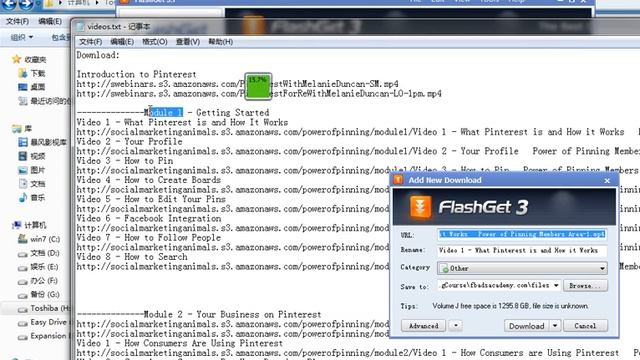This screenshot has width=640, height=360.
Task: Open the 备份 (G:) drive
Action: coord(39,295)
